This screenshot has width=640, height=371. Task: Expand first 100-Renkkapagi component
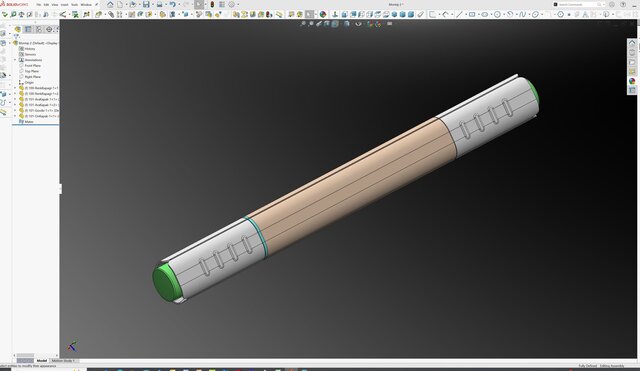tap(15, 88)
